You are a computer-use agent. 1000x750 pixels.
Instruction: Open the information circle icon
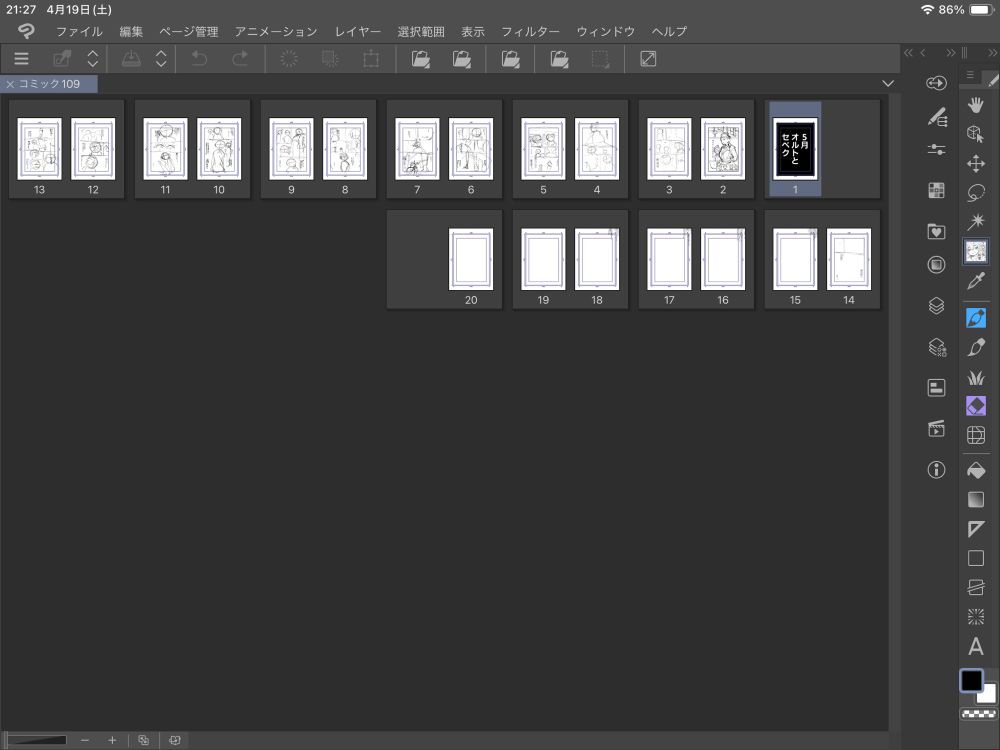click(936, 470)
